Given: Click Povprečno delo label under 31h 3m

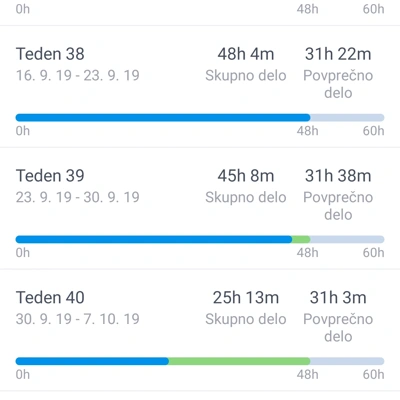Looking at the screenshot, I should click(338, 328).
